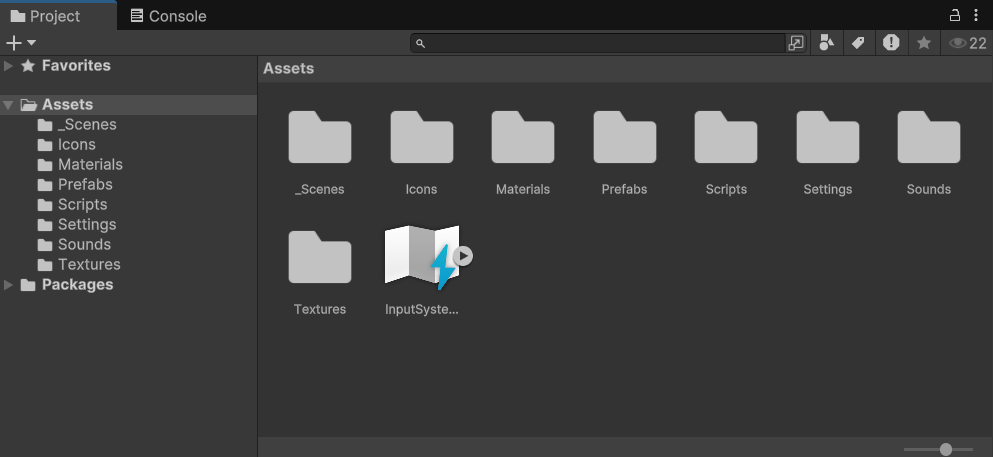993x457 pixels.
Task: Open search in Unity Search window icon
Action: [x=795, y=43]
